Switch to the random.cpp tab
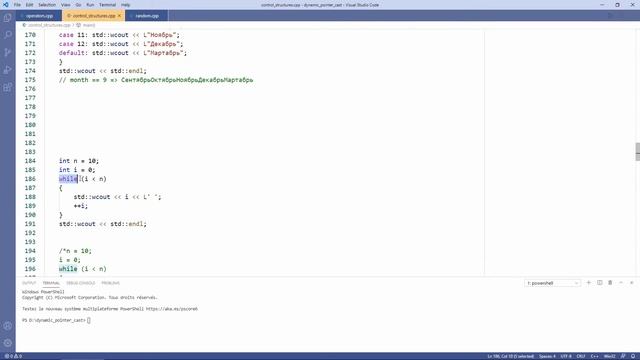Image resolution: width=640 pixels, height=360 pixels. pyautogui.click(x=147, y=16)
